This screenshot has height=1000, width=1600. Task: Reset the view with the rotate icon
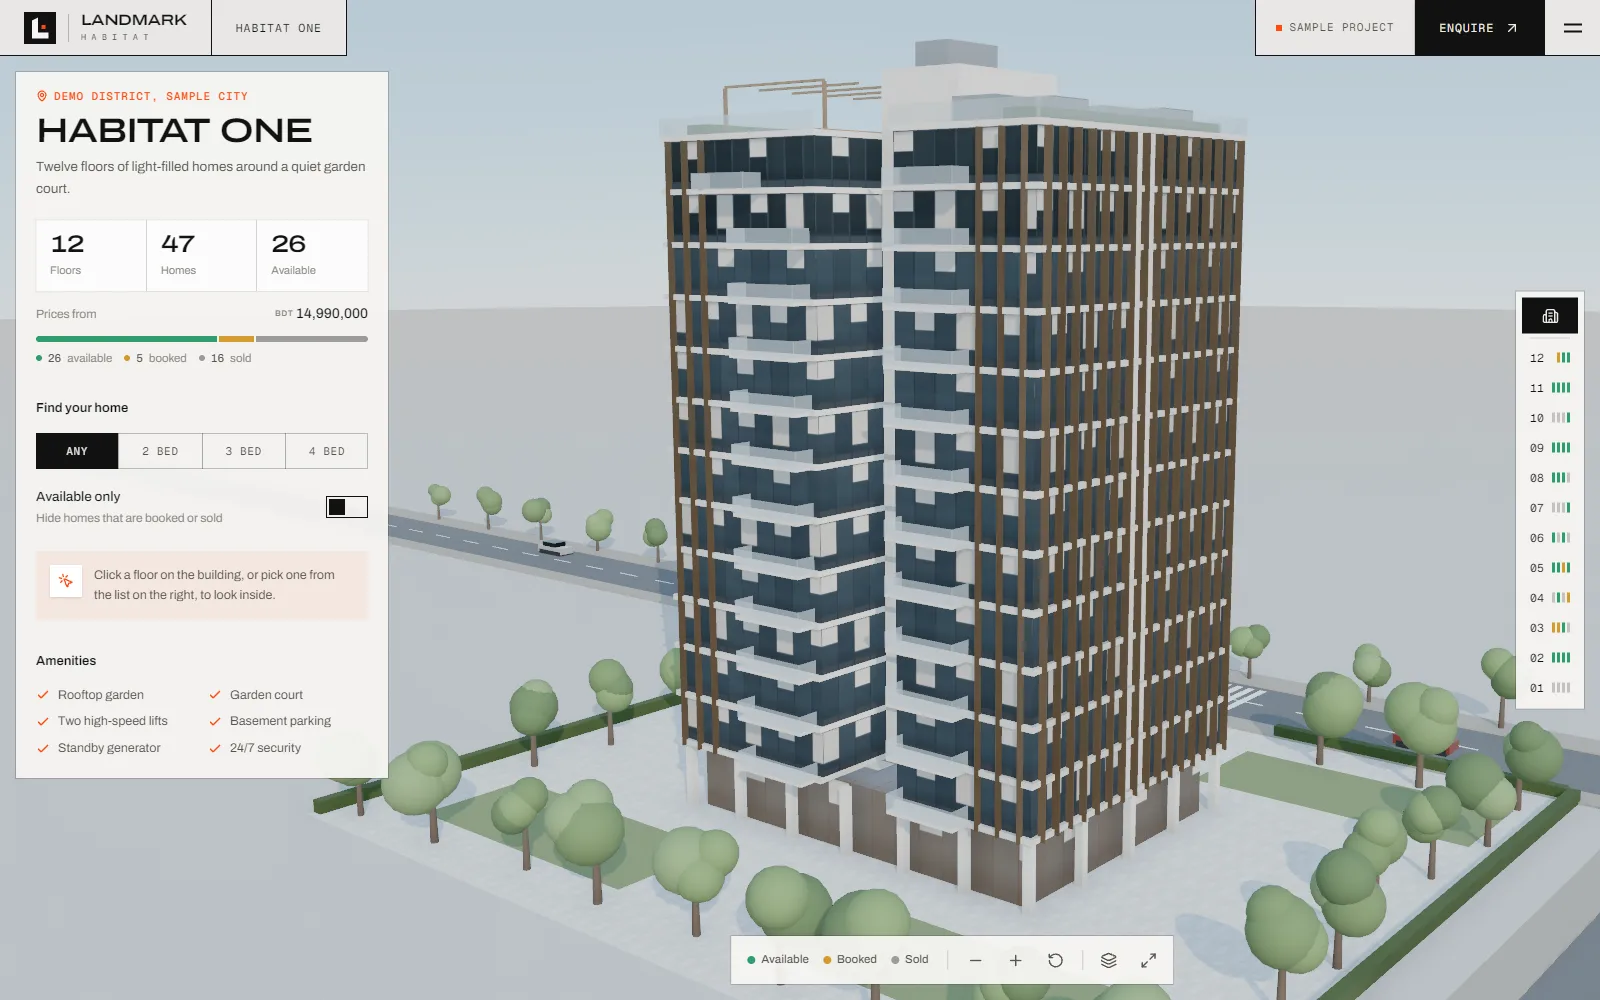pyautogui.click(x=1055, y=960)
